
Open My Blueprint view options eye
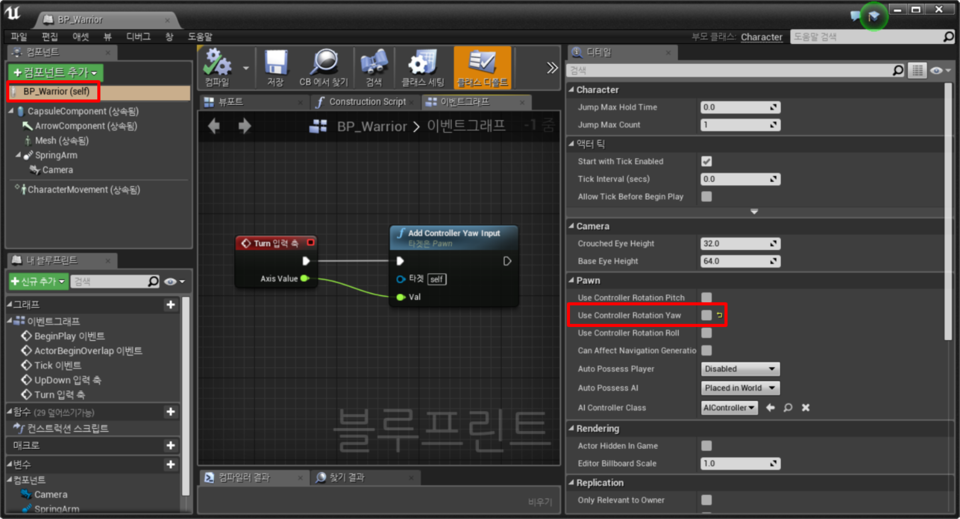click(174, 282)
